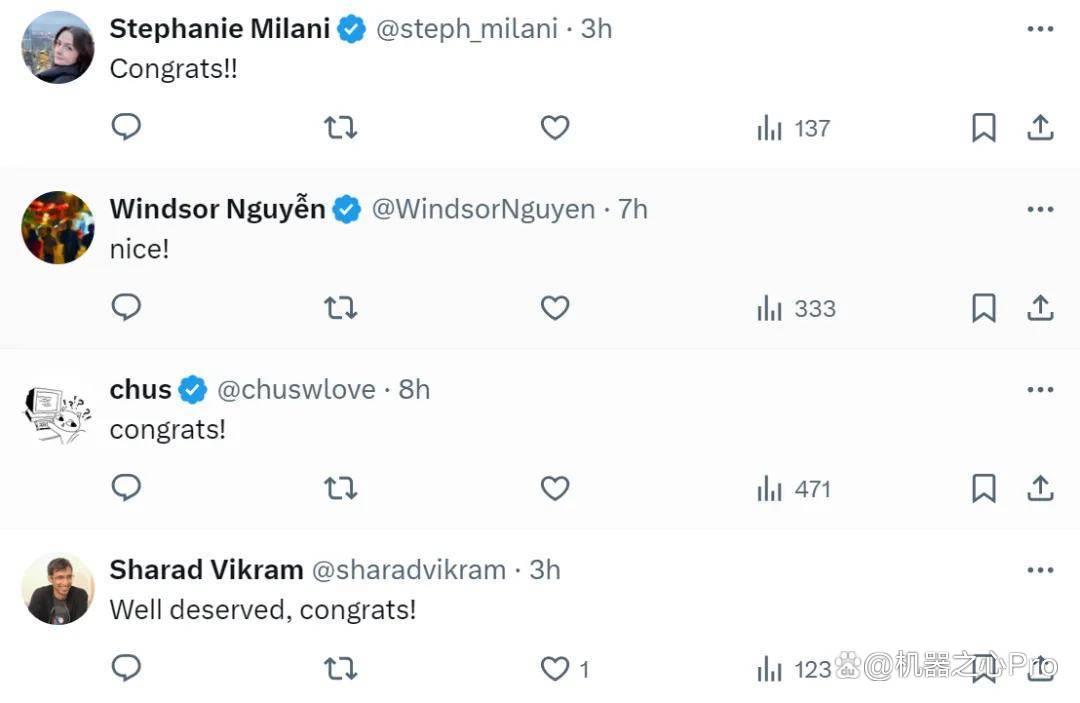Image resolution: width=1080 pixels, height=703 pixels.
Task: Open Stephanie Milani's profile name link
Action: pos(220,29)
